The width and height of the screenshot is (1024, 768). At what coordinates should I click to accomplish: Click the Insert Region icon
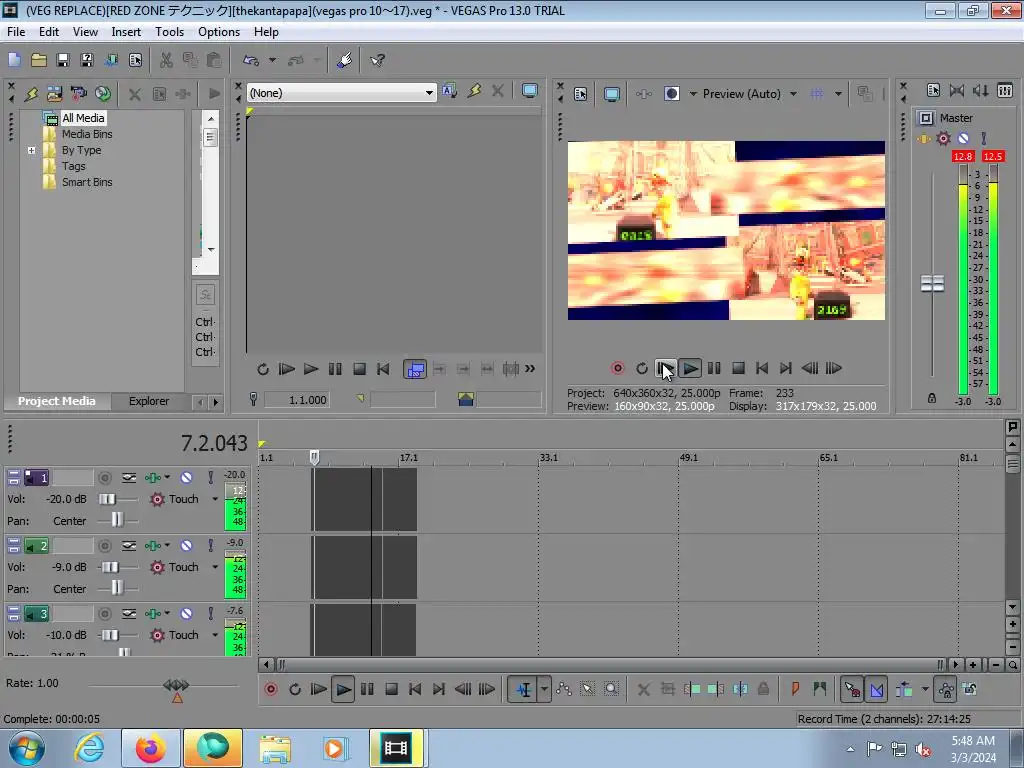pos(819,689)
